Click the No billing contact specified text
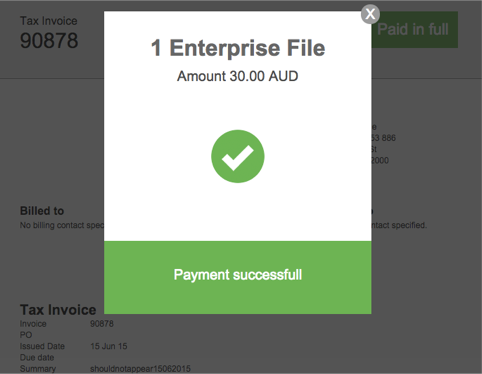Viewport: 482px width, 374px height. (62, 225)
